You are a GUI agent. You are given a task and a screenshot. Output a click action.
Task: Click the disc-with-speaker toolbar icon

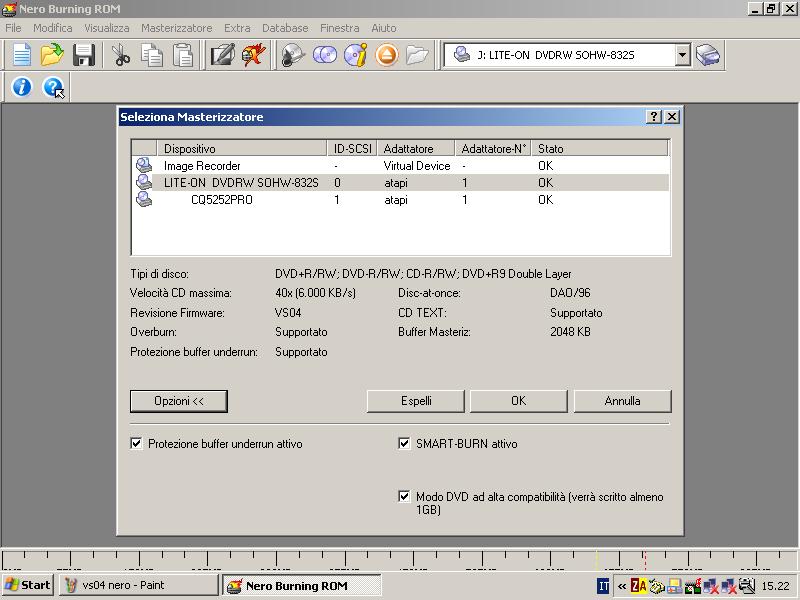coord(293,55)
